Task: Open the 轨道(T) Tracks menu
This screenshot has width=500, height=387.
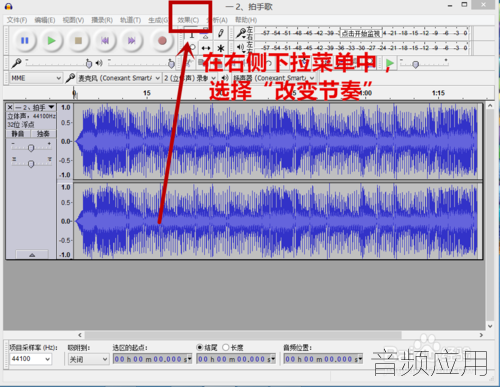Action: [x=130, y=20]
